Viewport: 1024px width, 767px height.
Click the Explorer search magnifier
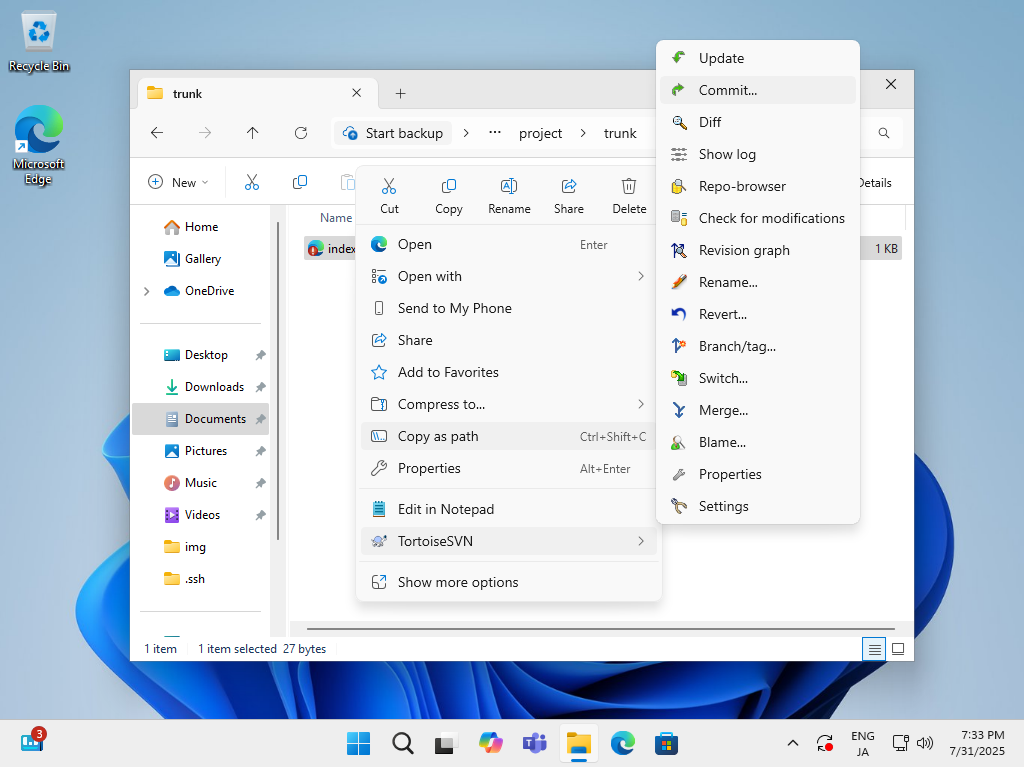[x=884, y=133]
